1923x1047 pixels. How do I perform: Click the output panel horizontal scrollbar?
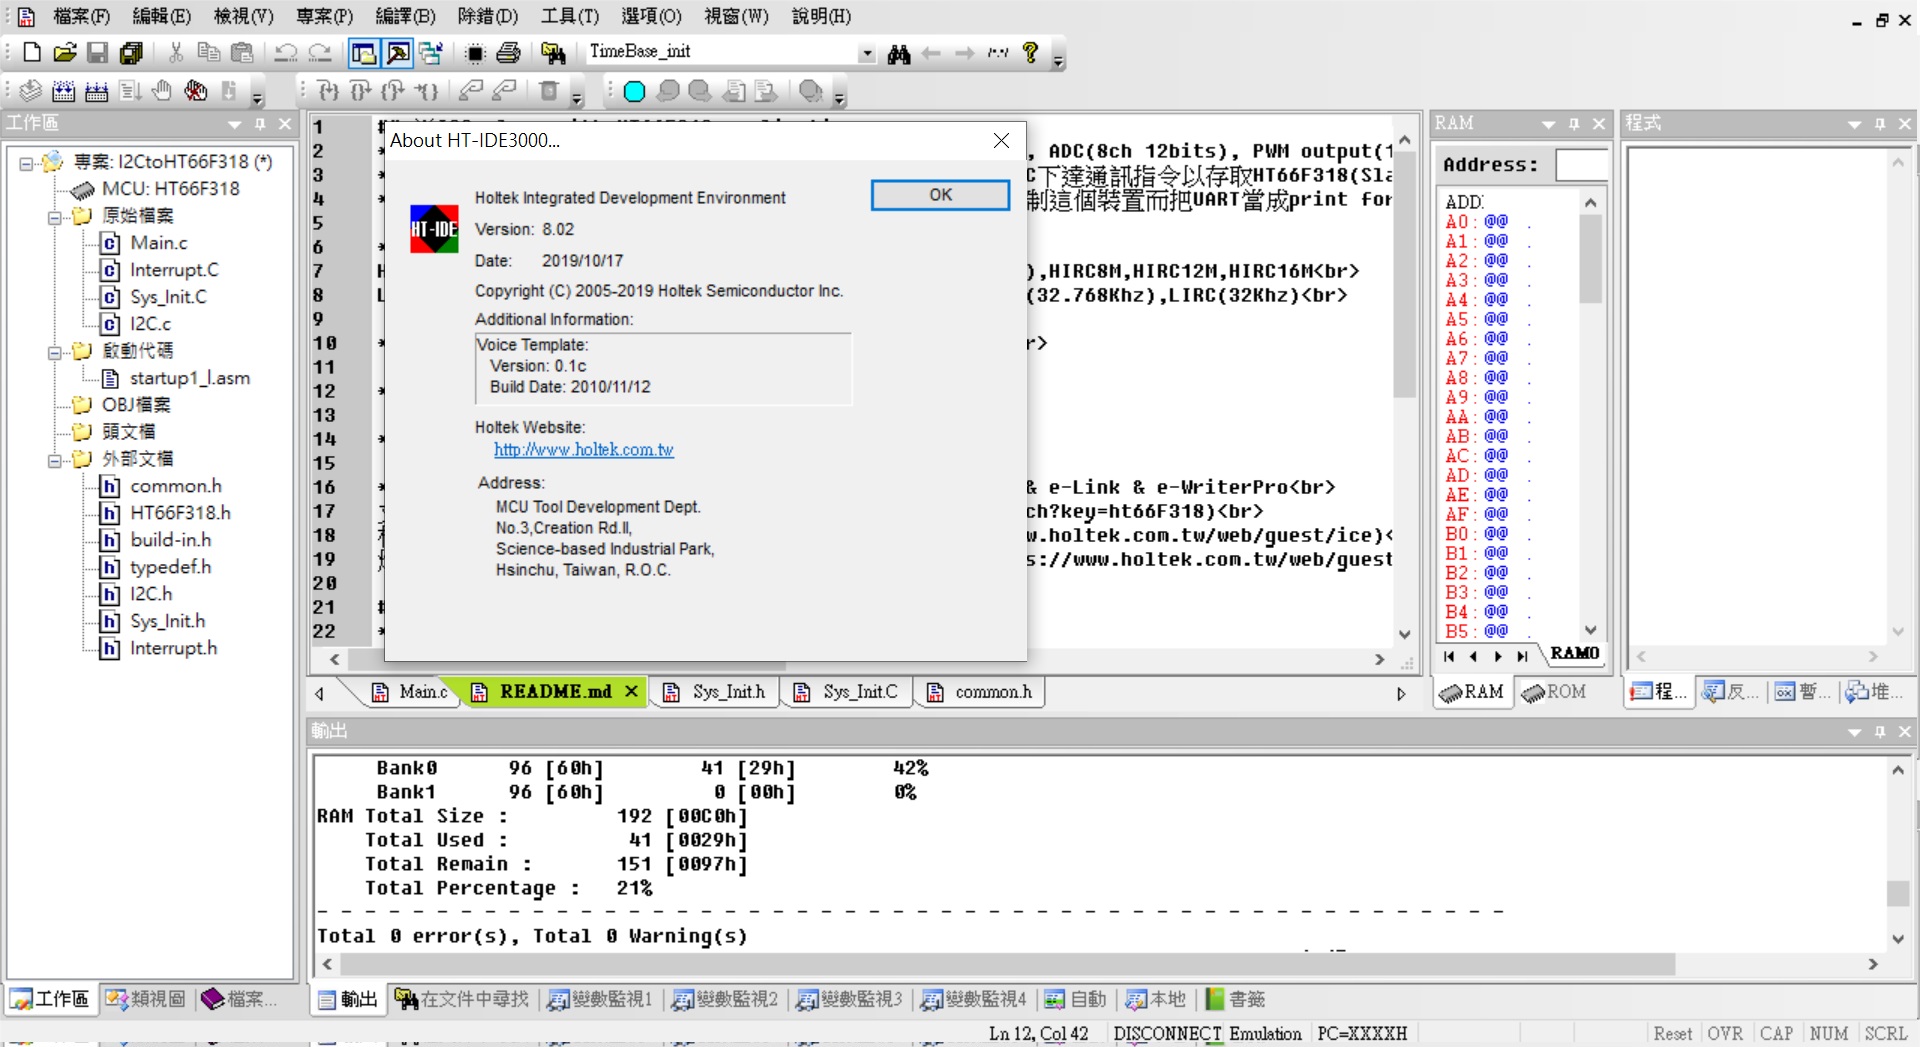click(x=1007, y=964)
